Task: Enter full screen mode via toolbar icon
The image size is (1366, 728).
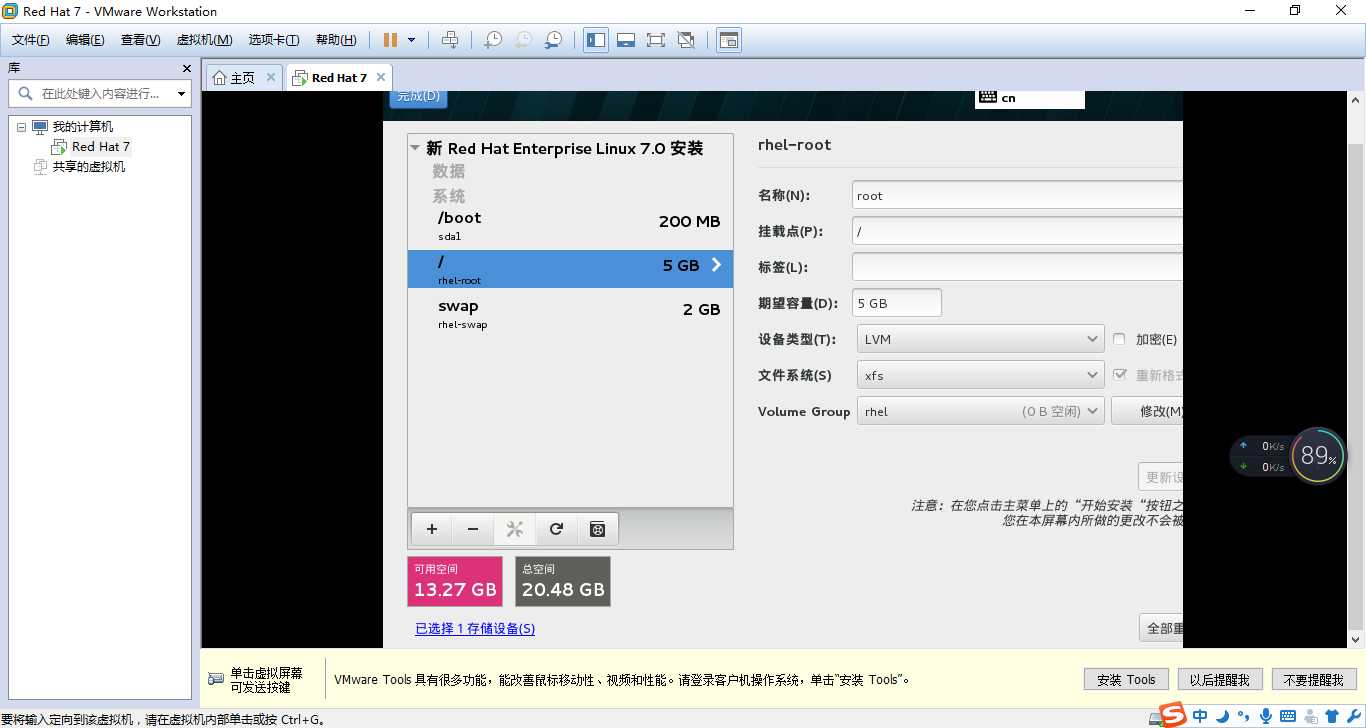Action: pyautogui.click(x=656, y=40)
